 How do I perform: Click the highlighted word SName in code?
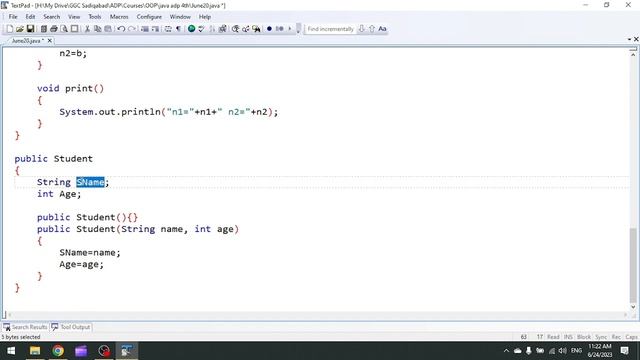point(91,182)
